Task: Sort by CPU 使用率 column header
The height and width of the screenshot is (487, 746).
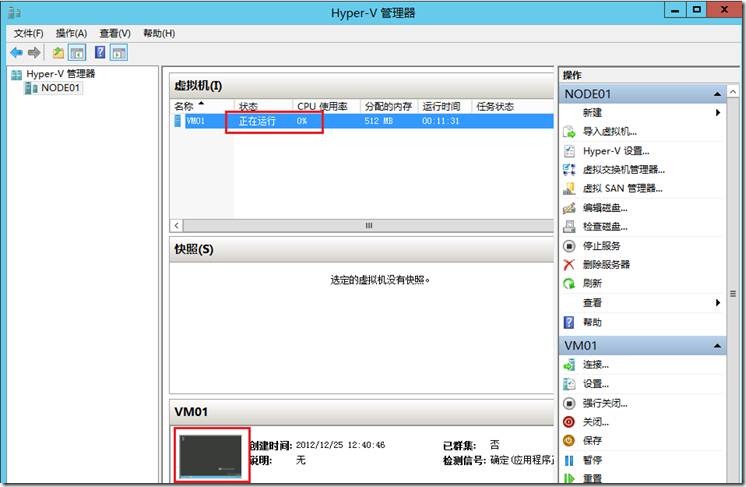Action: (x=326, y=106)
